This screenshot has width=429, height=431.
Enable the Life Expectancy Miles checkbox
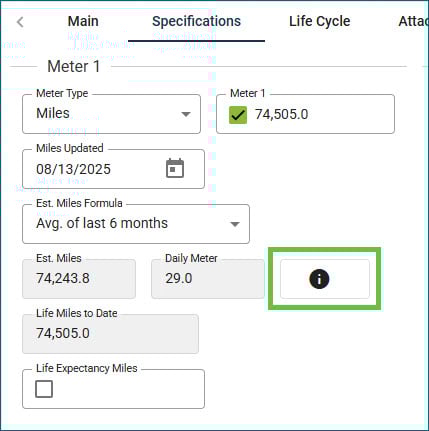coord(44,389)
